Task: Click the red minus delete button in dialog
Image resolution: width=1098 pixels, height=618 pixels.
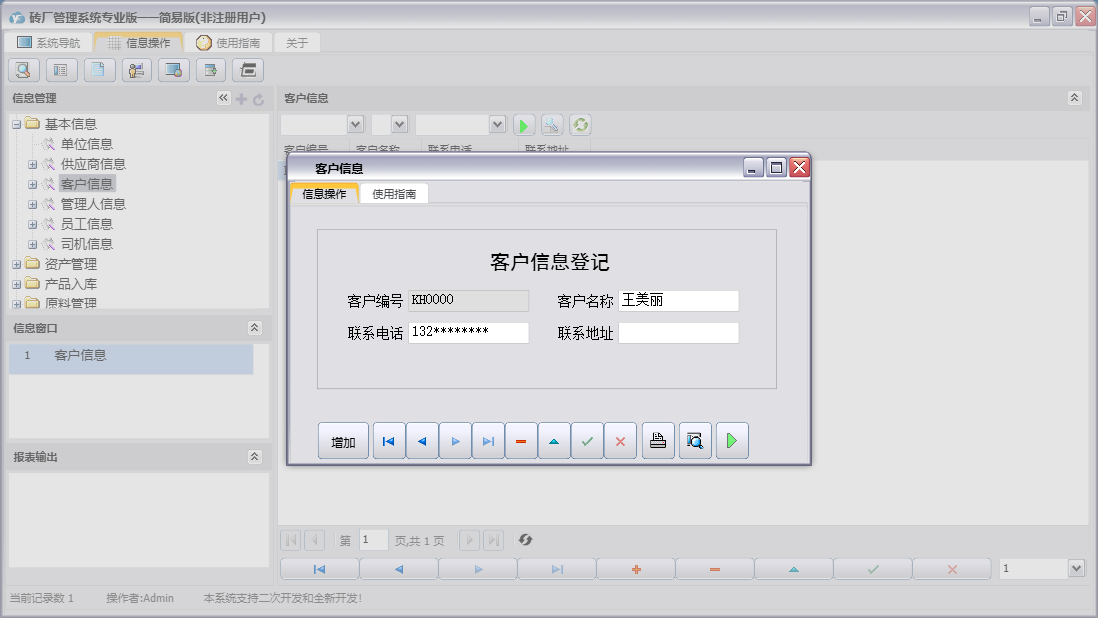Action: coord(521,441)
